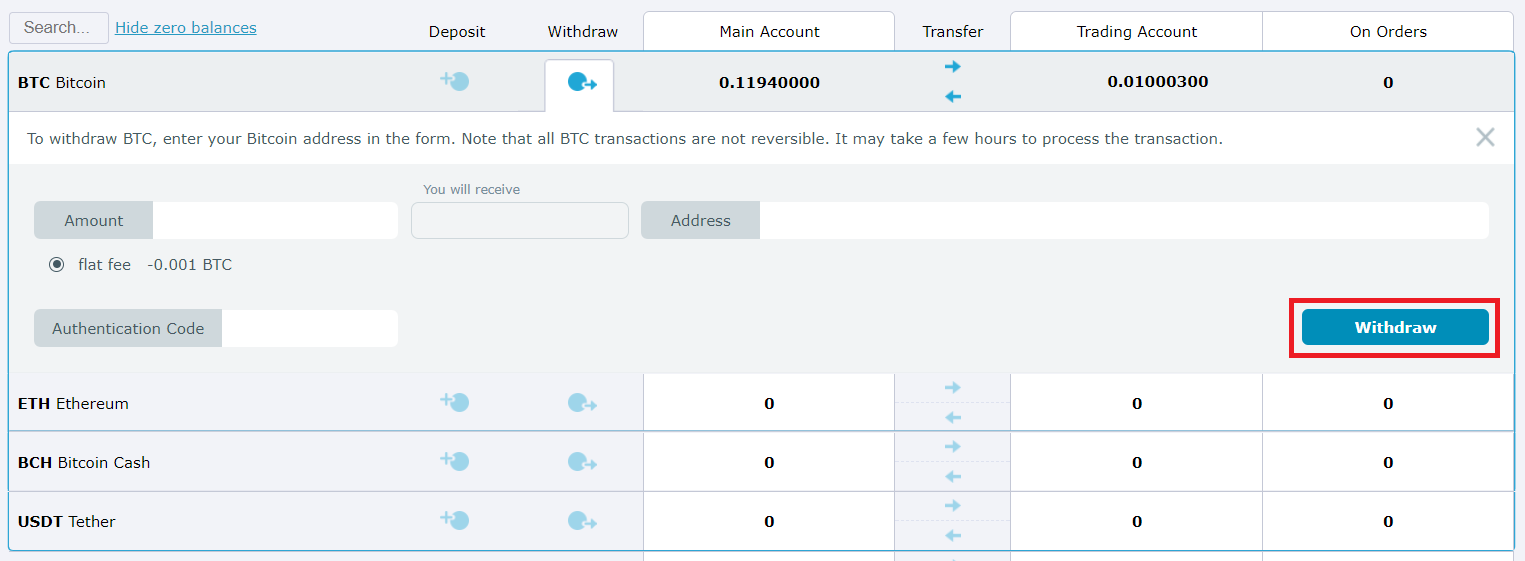
Task: Select the On Orders column tab
Action: 1388,32
